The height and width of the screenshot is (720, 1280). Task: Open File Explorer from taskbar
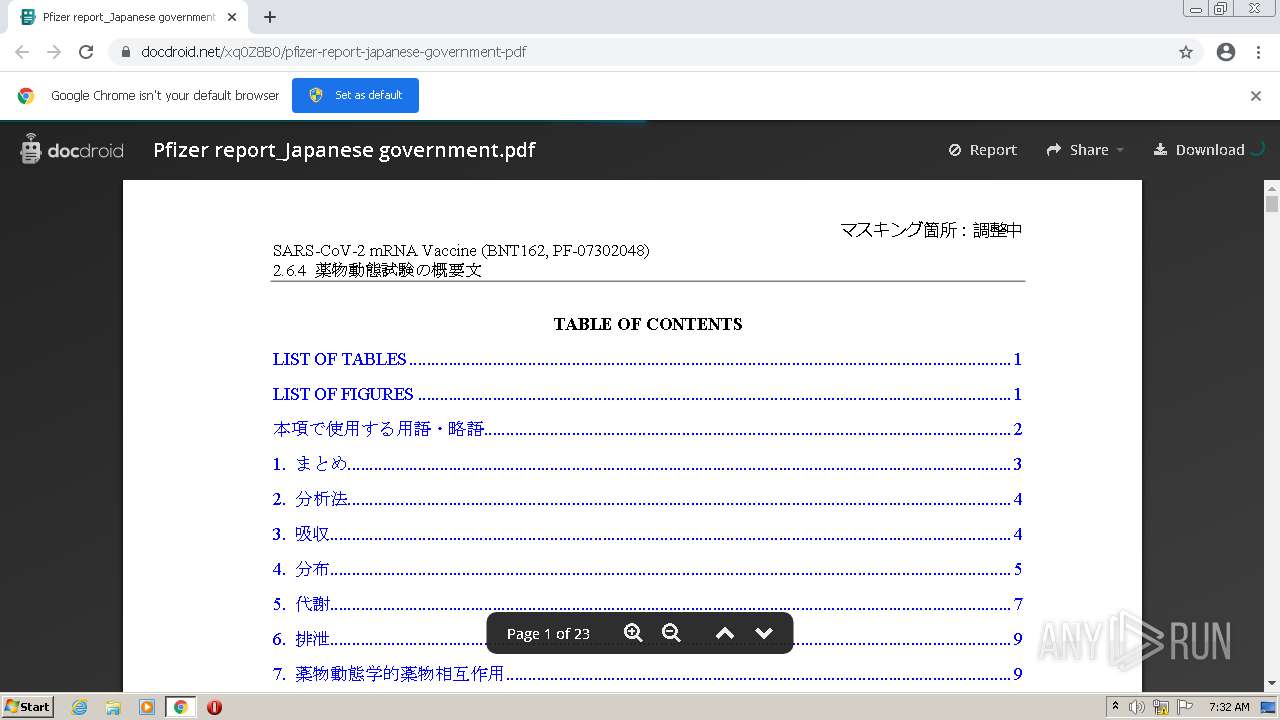(x=113, y=707)
